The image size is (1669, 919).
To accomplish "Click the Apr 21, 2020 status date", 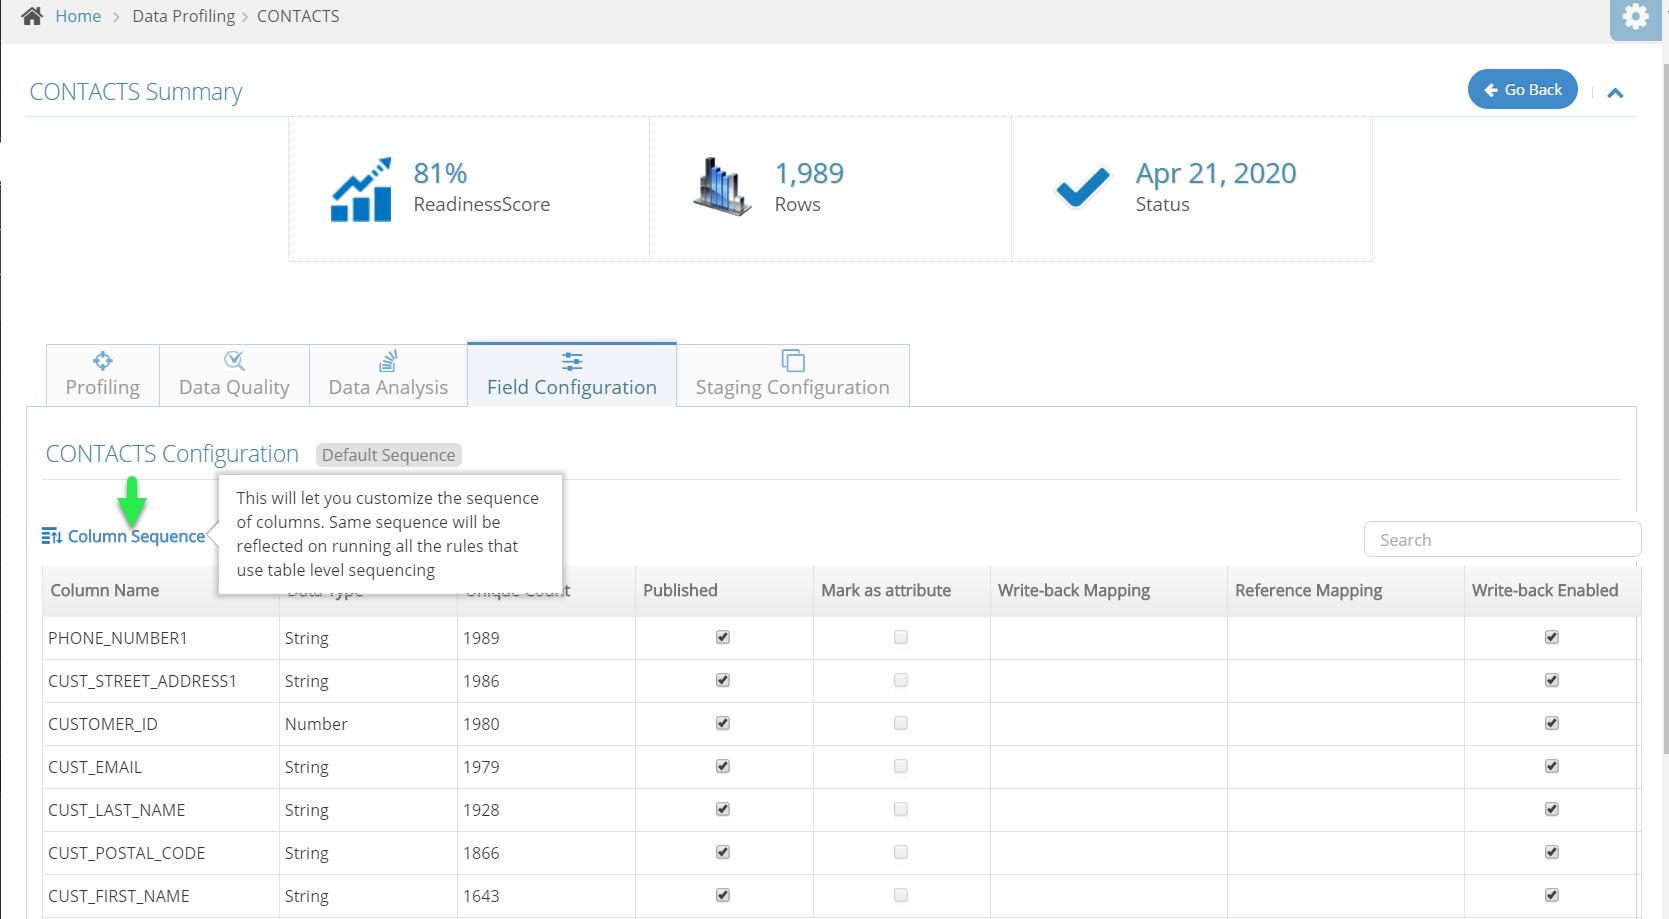I will (x=1216, y=173).
